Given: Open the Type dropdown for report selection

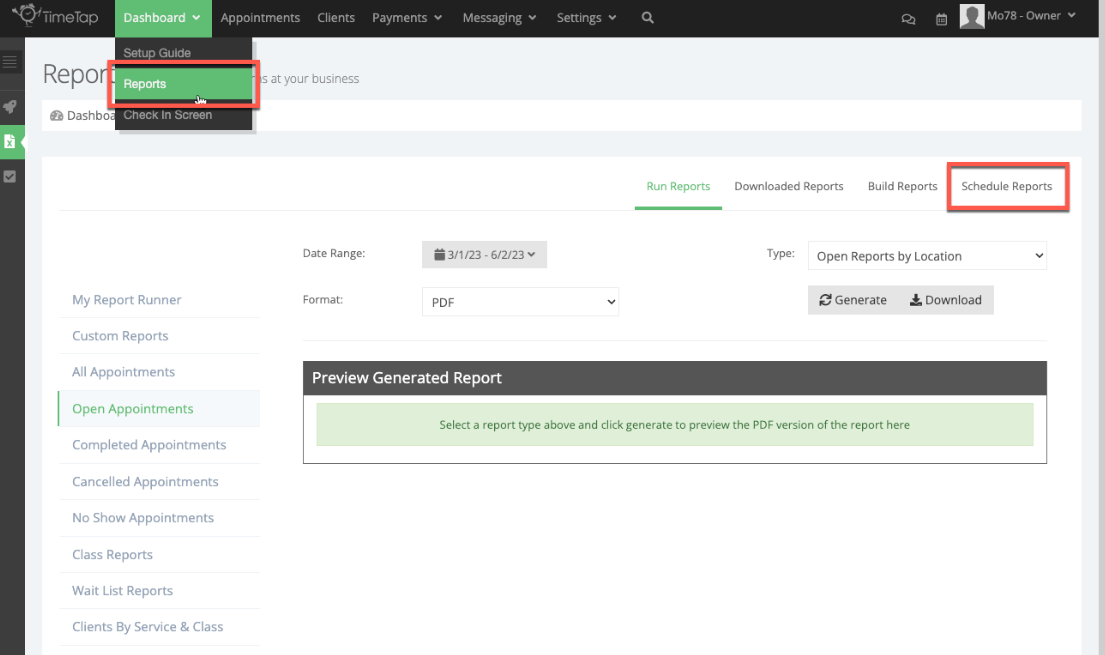Looking at the screenshot, I should point(926,255).
